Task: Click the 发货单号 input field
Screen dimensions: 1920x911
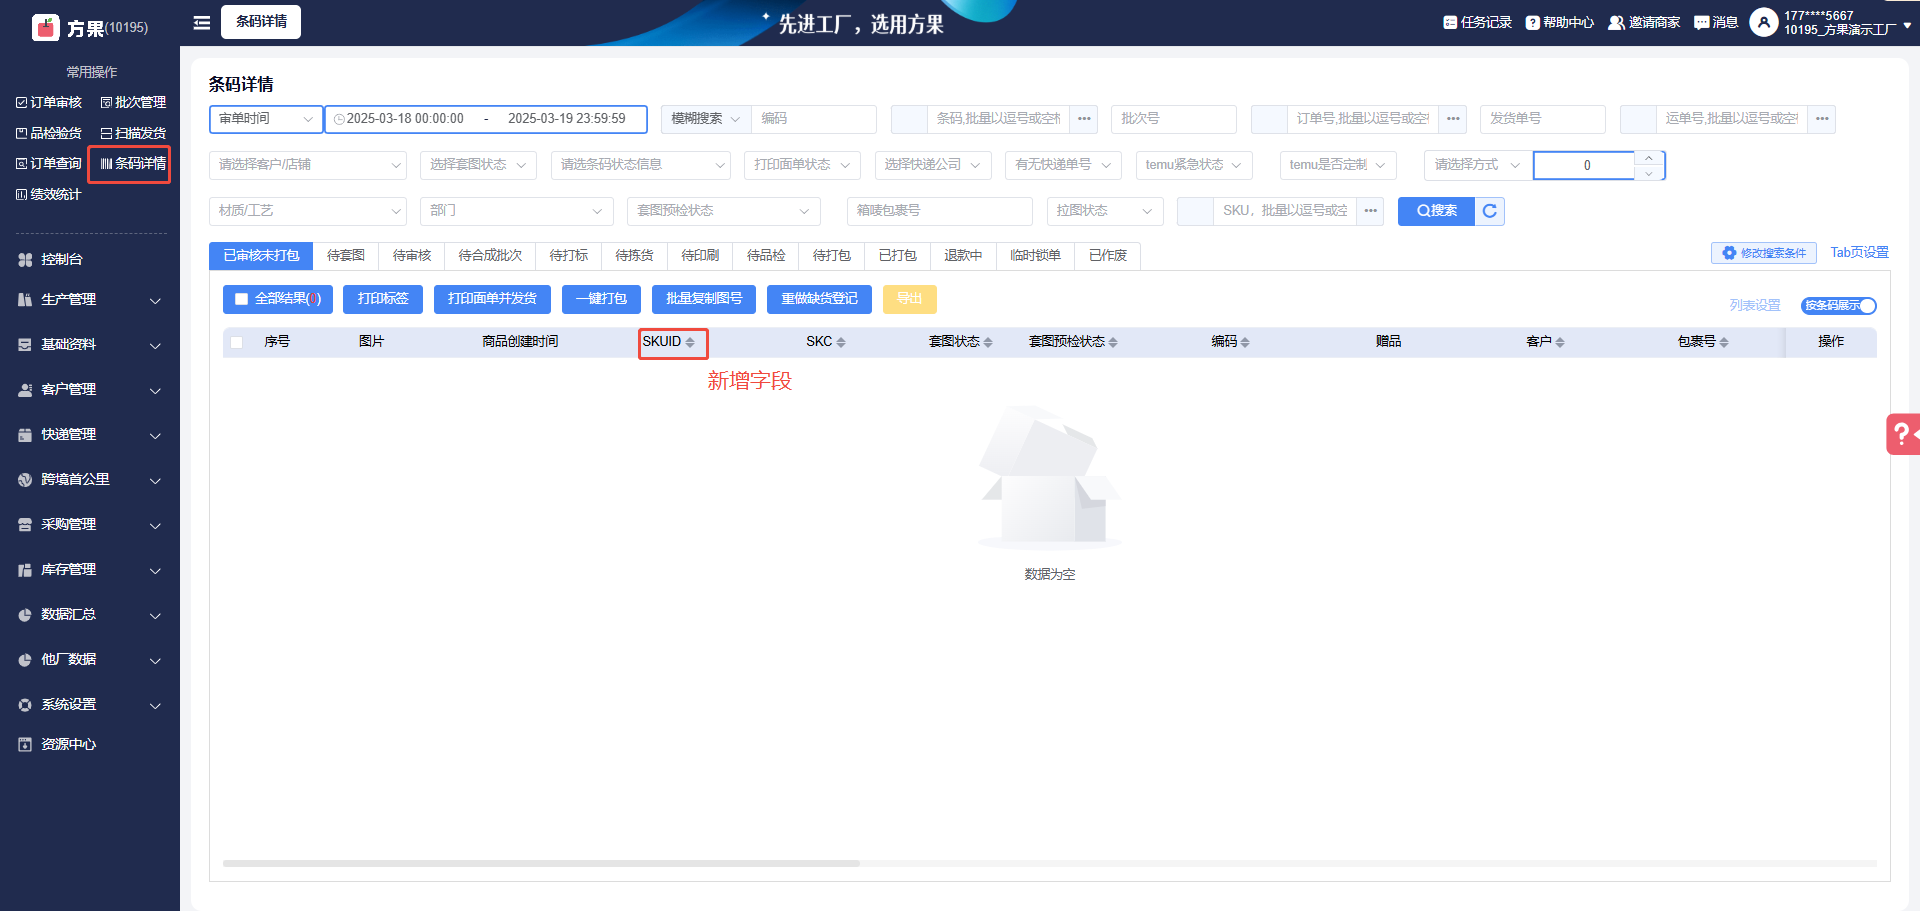Action: pos(1542,119)
